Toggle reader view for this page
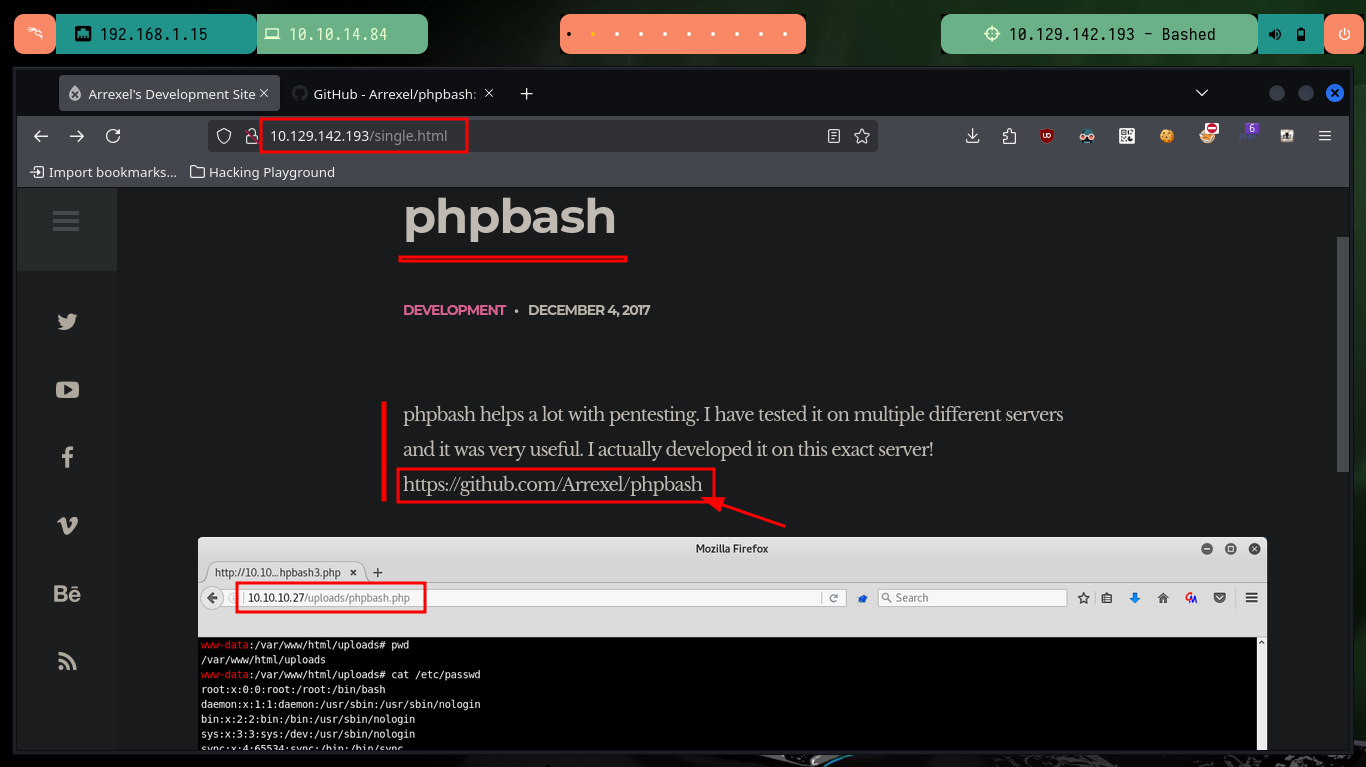This screenshot has width=1366, height=767. pyautogui.click(x=834, y=136)
